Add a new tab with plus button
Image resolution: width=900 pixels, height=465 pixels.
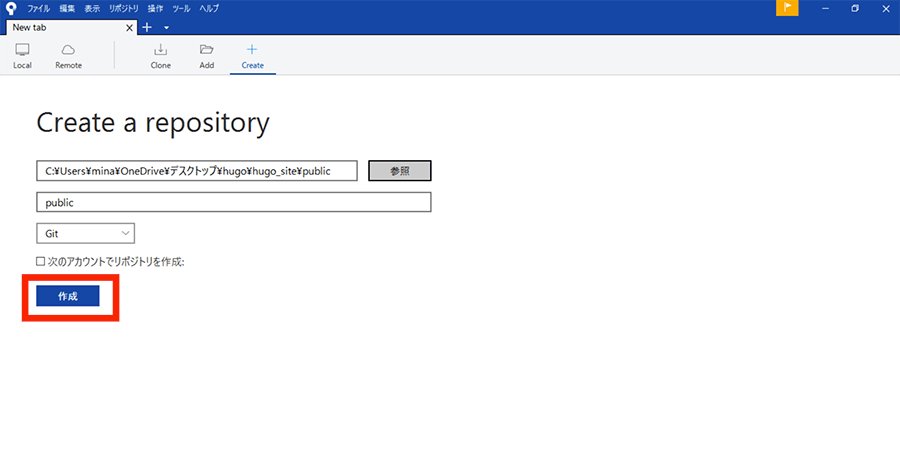click(147, 27)
